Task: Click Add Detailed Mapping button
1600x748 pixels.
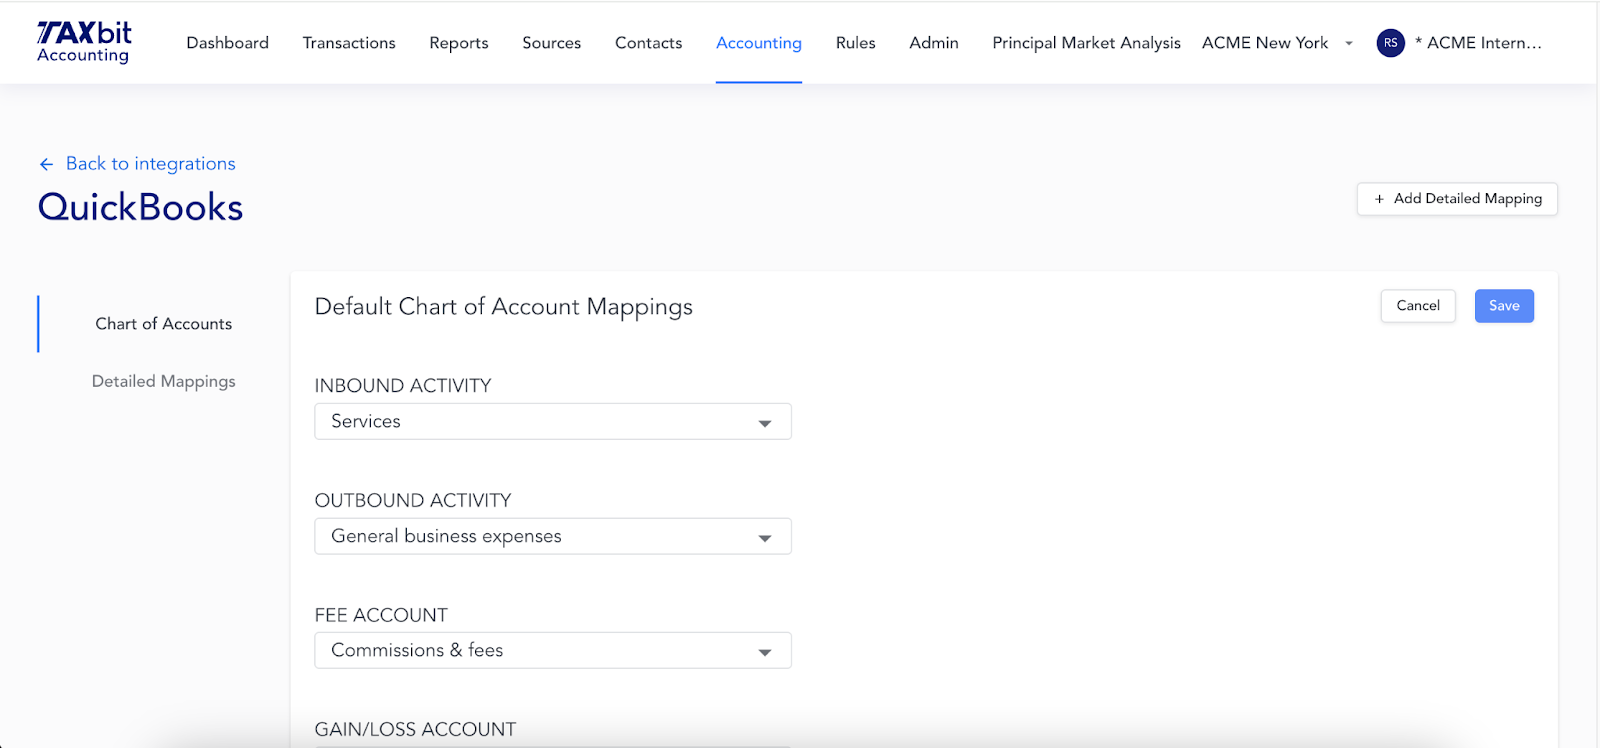Action: 1456,199
